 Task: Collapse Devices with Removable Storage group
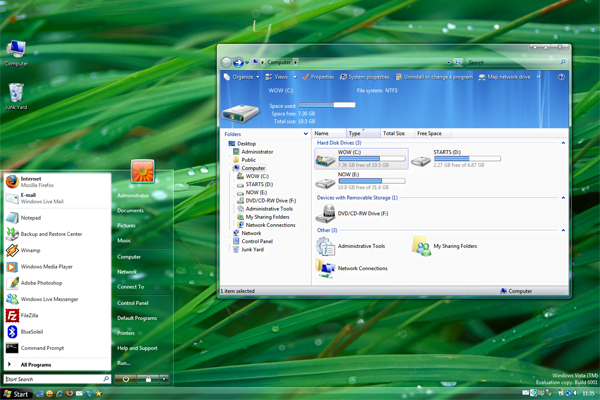click(x=563, y=198)
